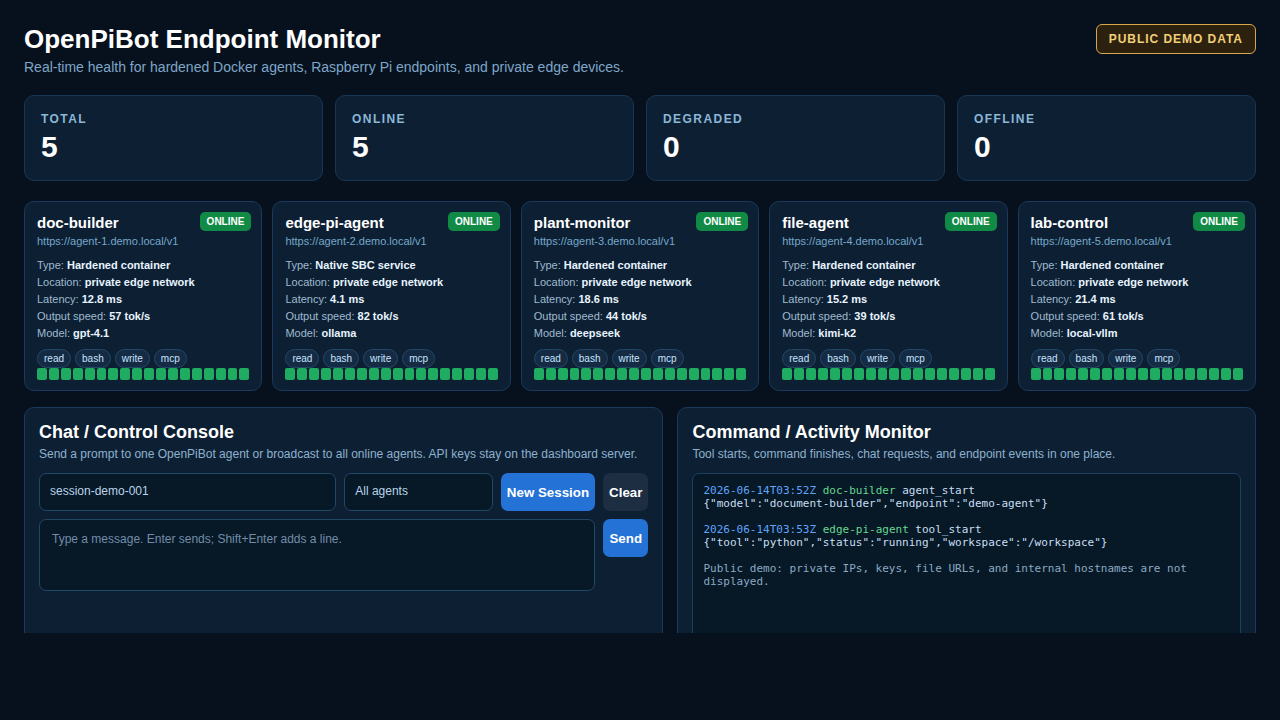Clear the chat console
This screenshot has width=1280, height=720.
coord(625,492)
